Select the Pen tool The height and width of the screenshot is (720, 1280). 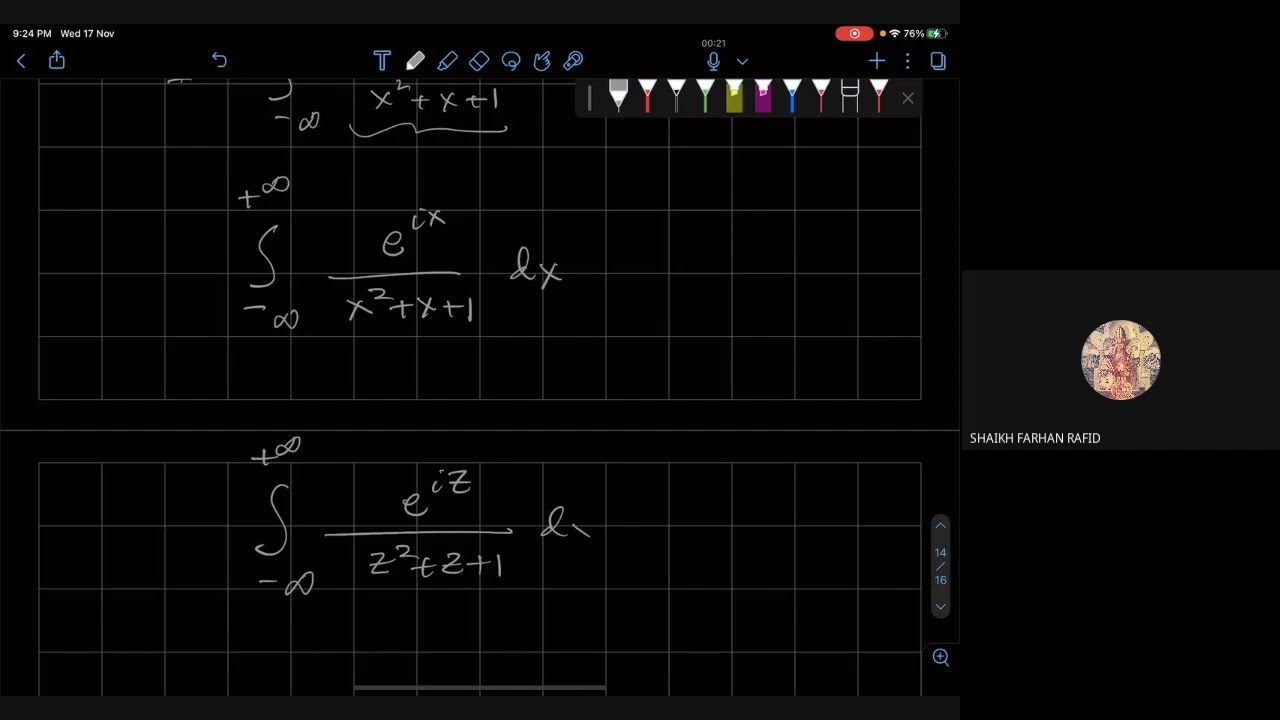tap(415, 61)
